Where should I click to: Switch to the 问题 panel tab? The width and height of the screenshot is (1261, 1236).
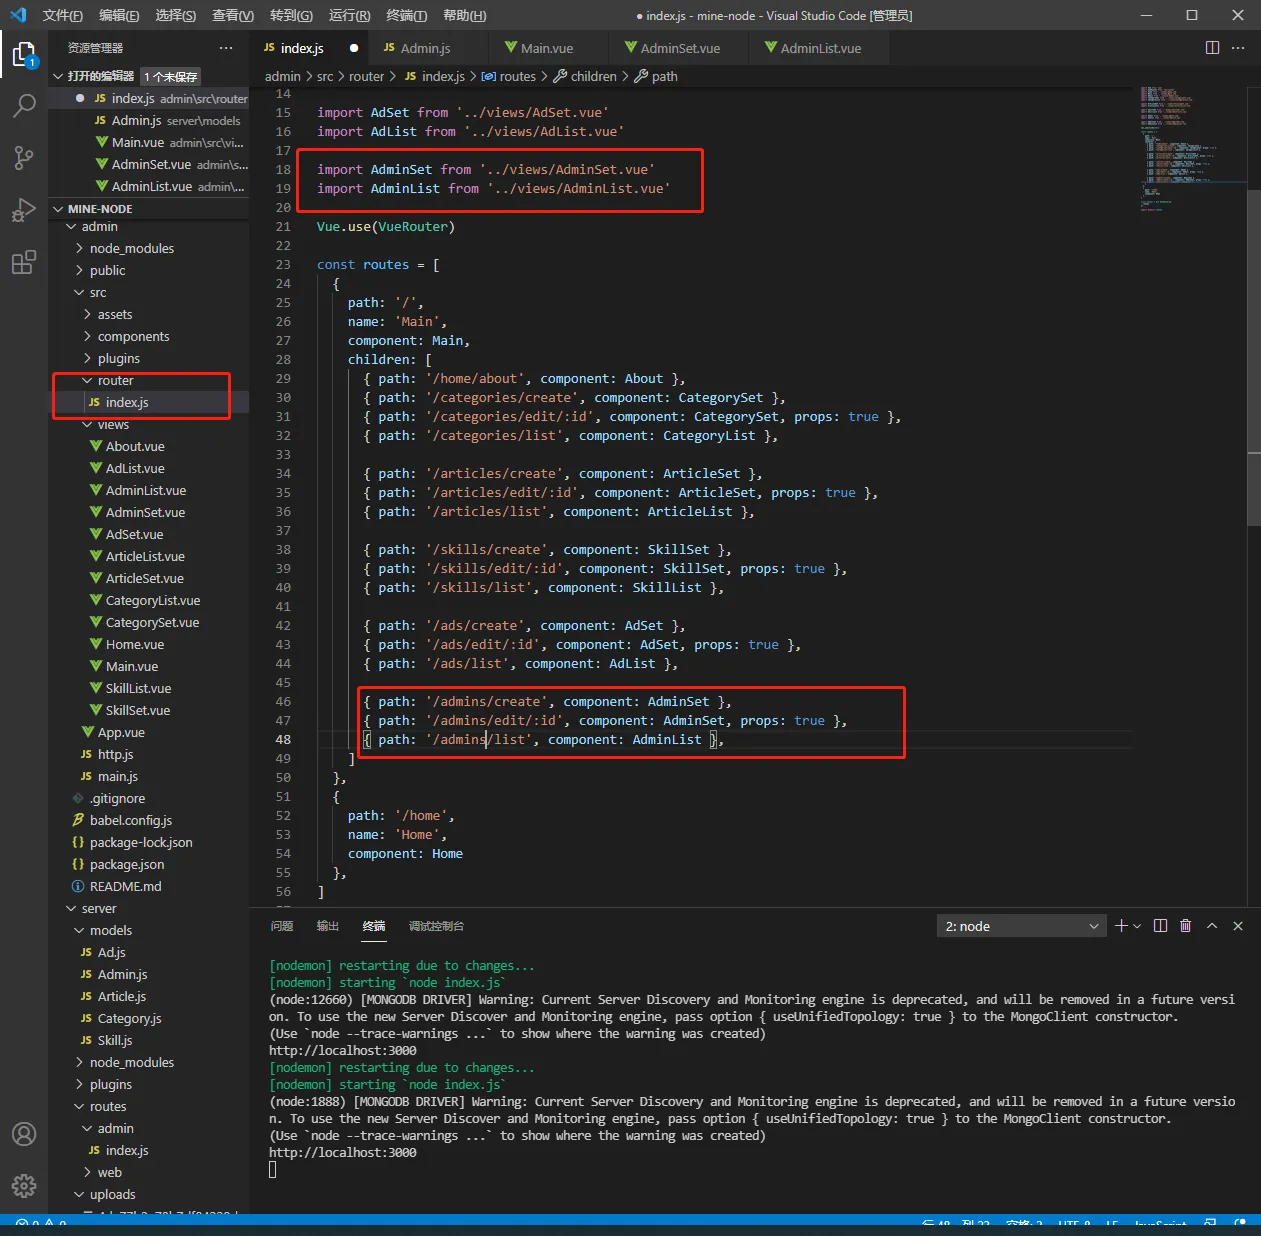282,926
